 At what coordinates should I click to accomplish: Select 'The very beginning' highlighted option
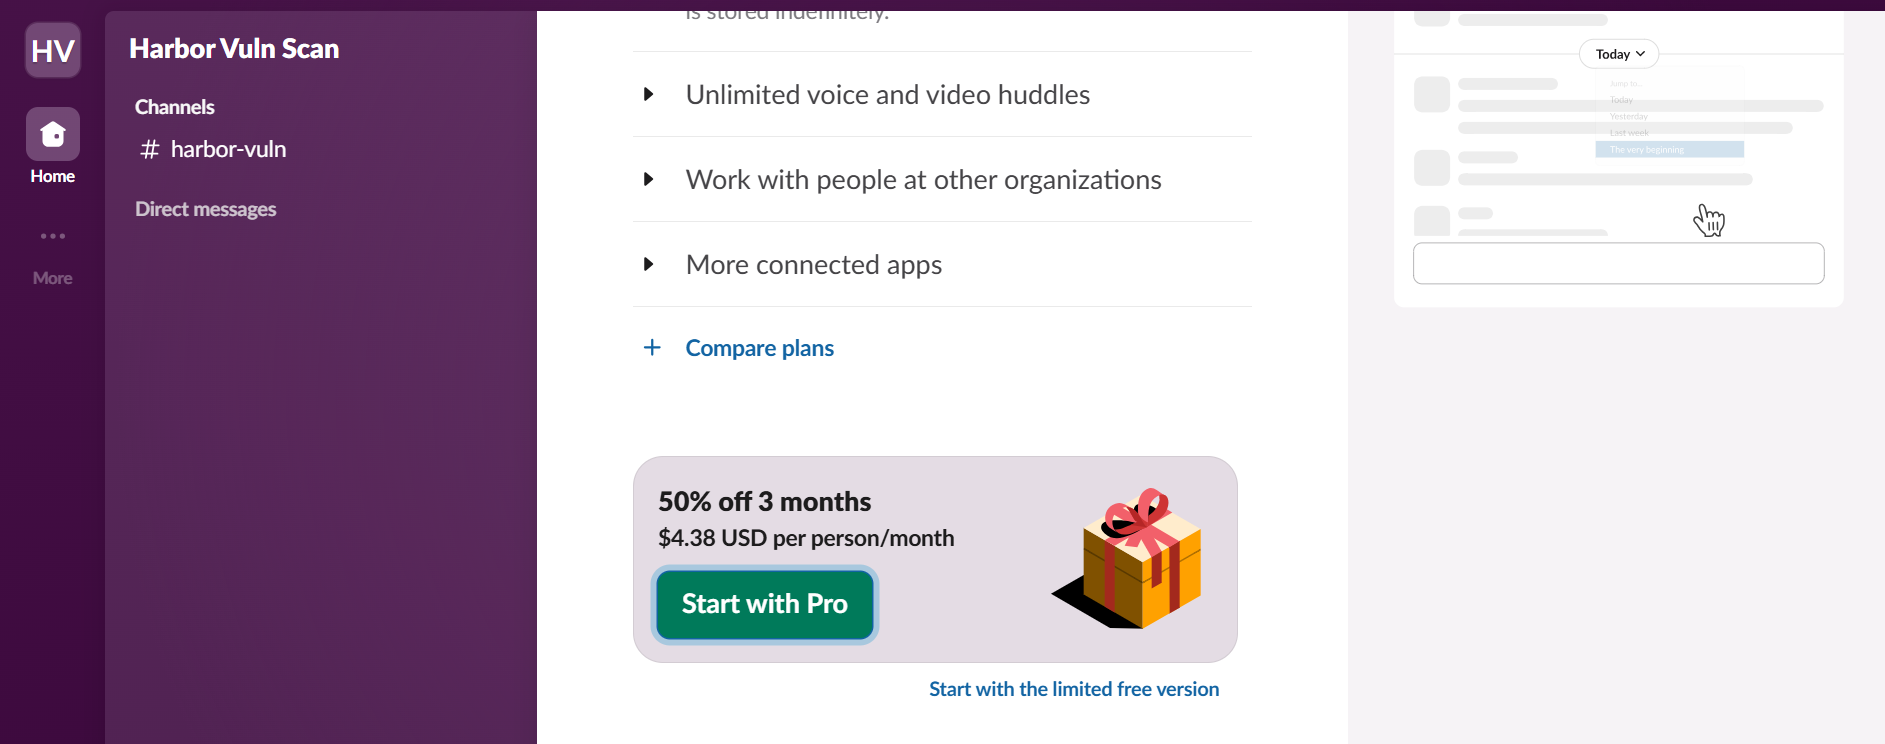[1668, 150]
